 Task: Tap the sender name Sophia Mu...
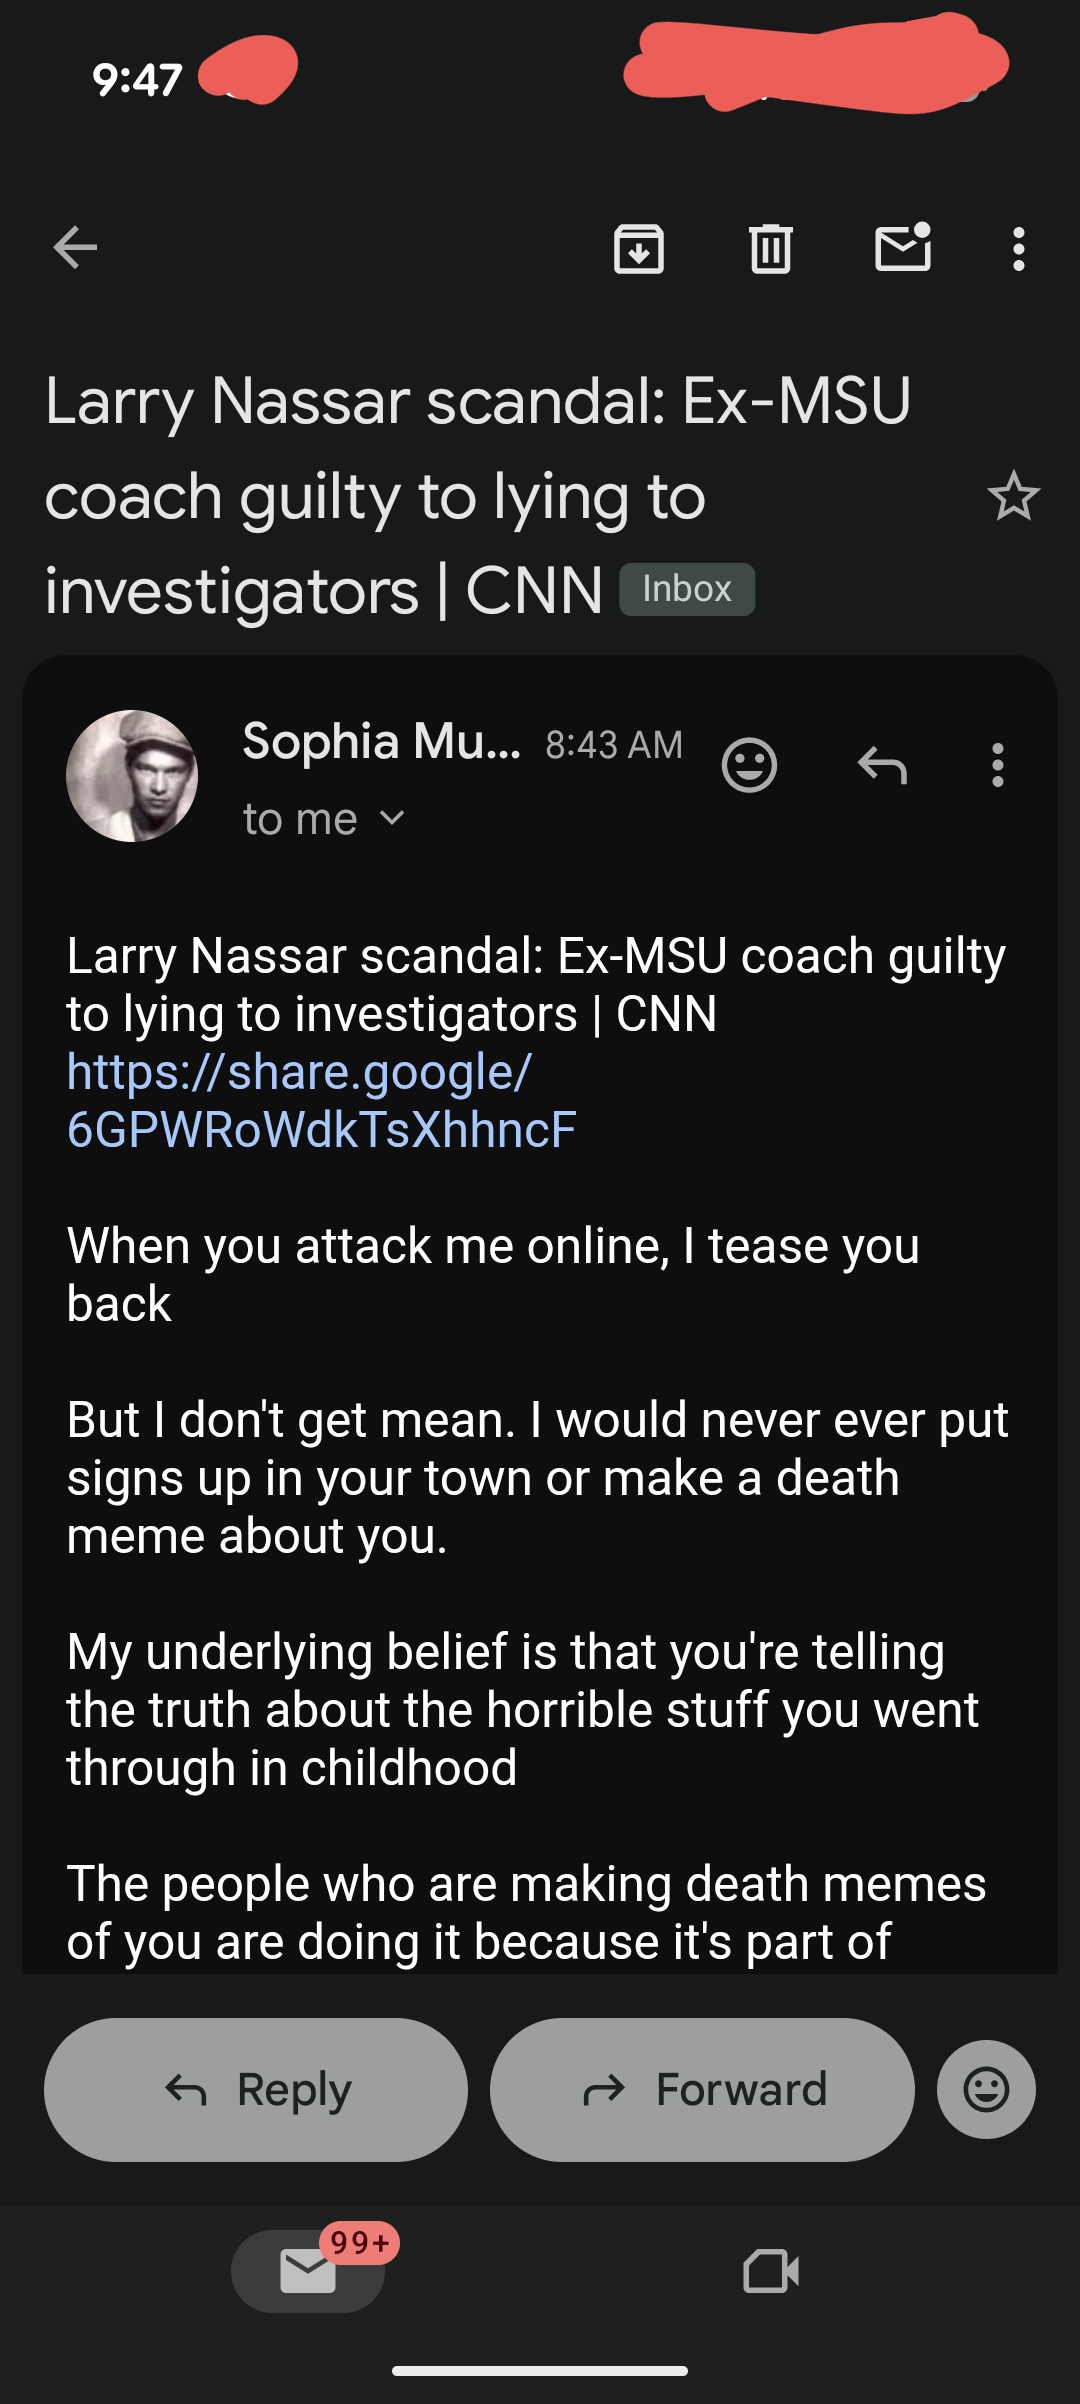pyautogui.click(x=381, y=742)
